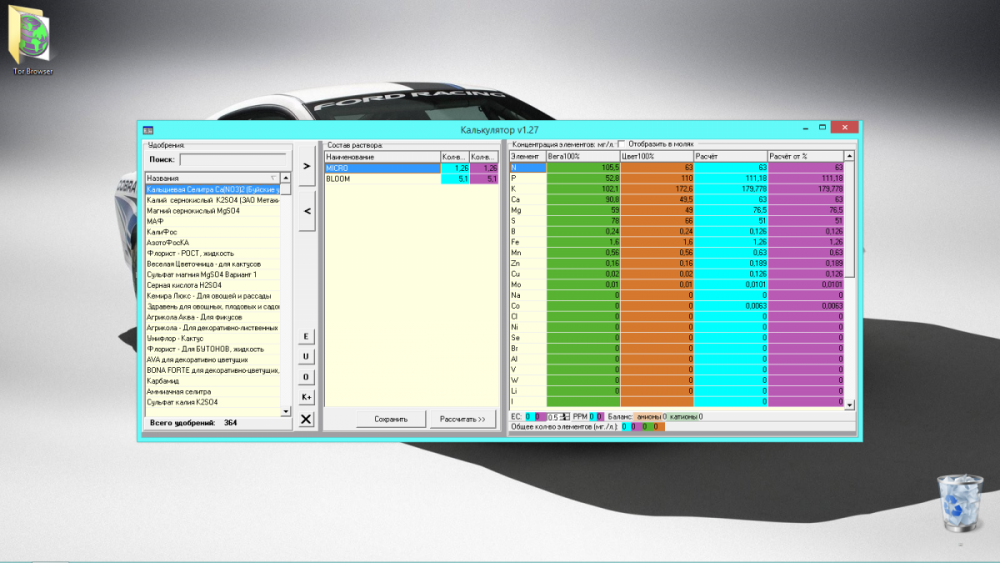Click the O button beside the fertilizer list
The height and width of the screenshot is (563, 1000).
tap(306, 377)
